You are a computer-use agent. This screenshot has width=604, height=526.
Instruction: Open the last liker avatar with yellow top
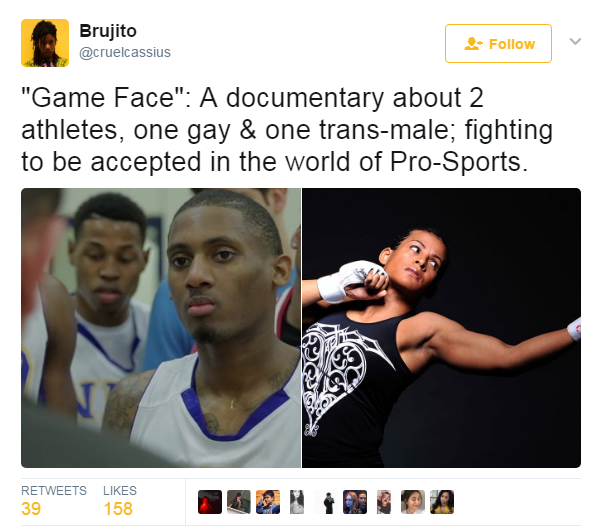(x=442, y=502)
